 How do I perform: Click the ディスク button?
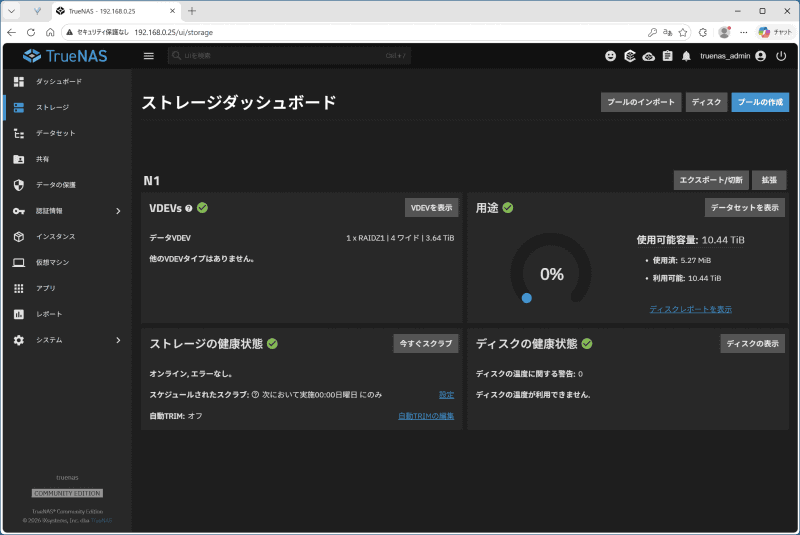pos(706,102)
